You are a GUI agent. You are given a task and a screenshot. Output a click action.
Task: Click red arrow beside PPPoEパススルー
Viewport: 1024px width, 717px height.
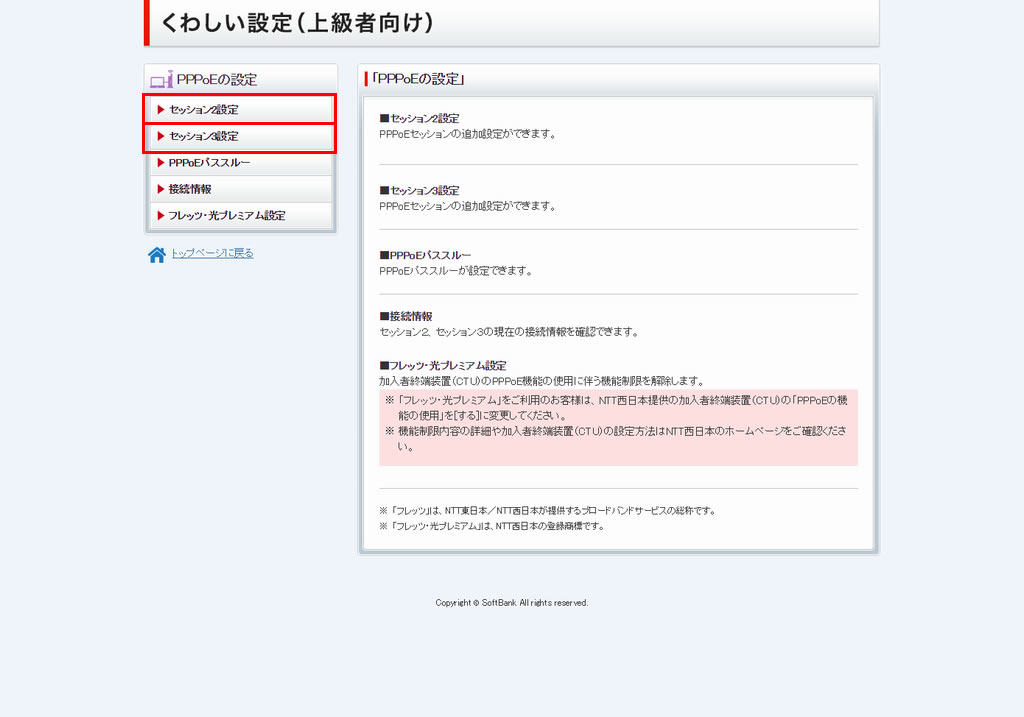click(160, 162)
